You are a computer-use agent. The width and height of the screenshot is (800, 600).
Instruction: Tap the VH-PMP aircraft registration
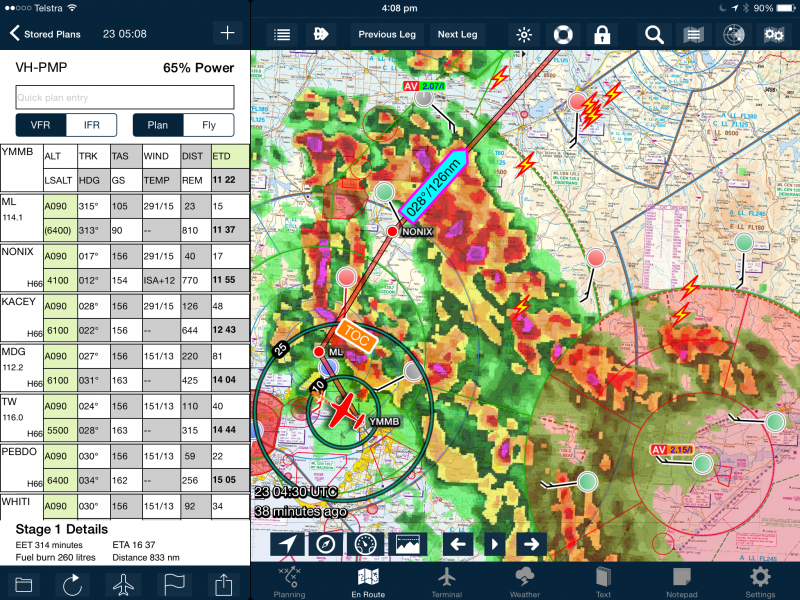41,68
